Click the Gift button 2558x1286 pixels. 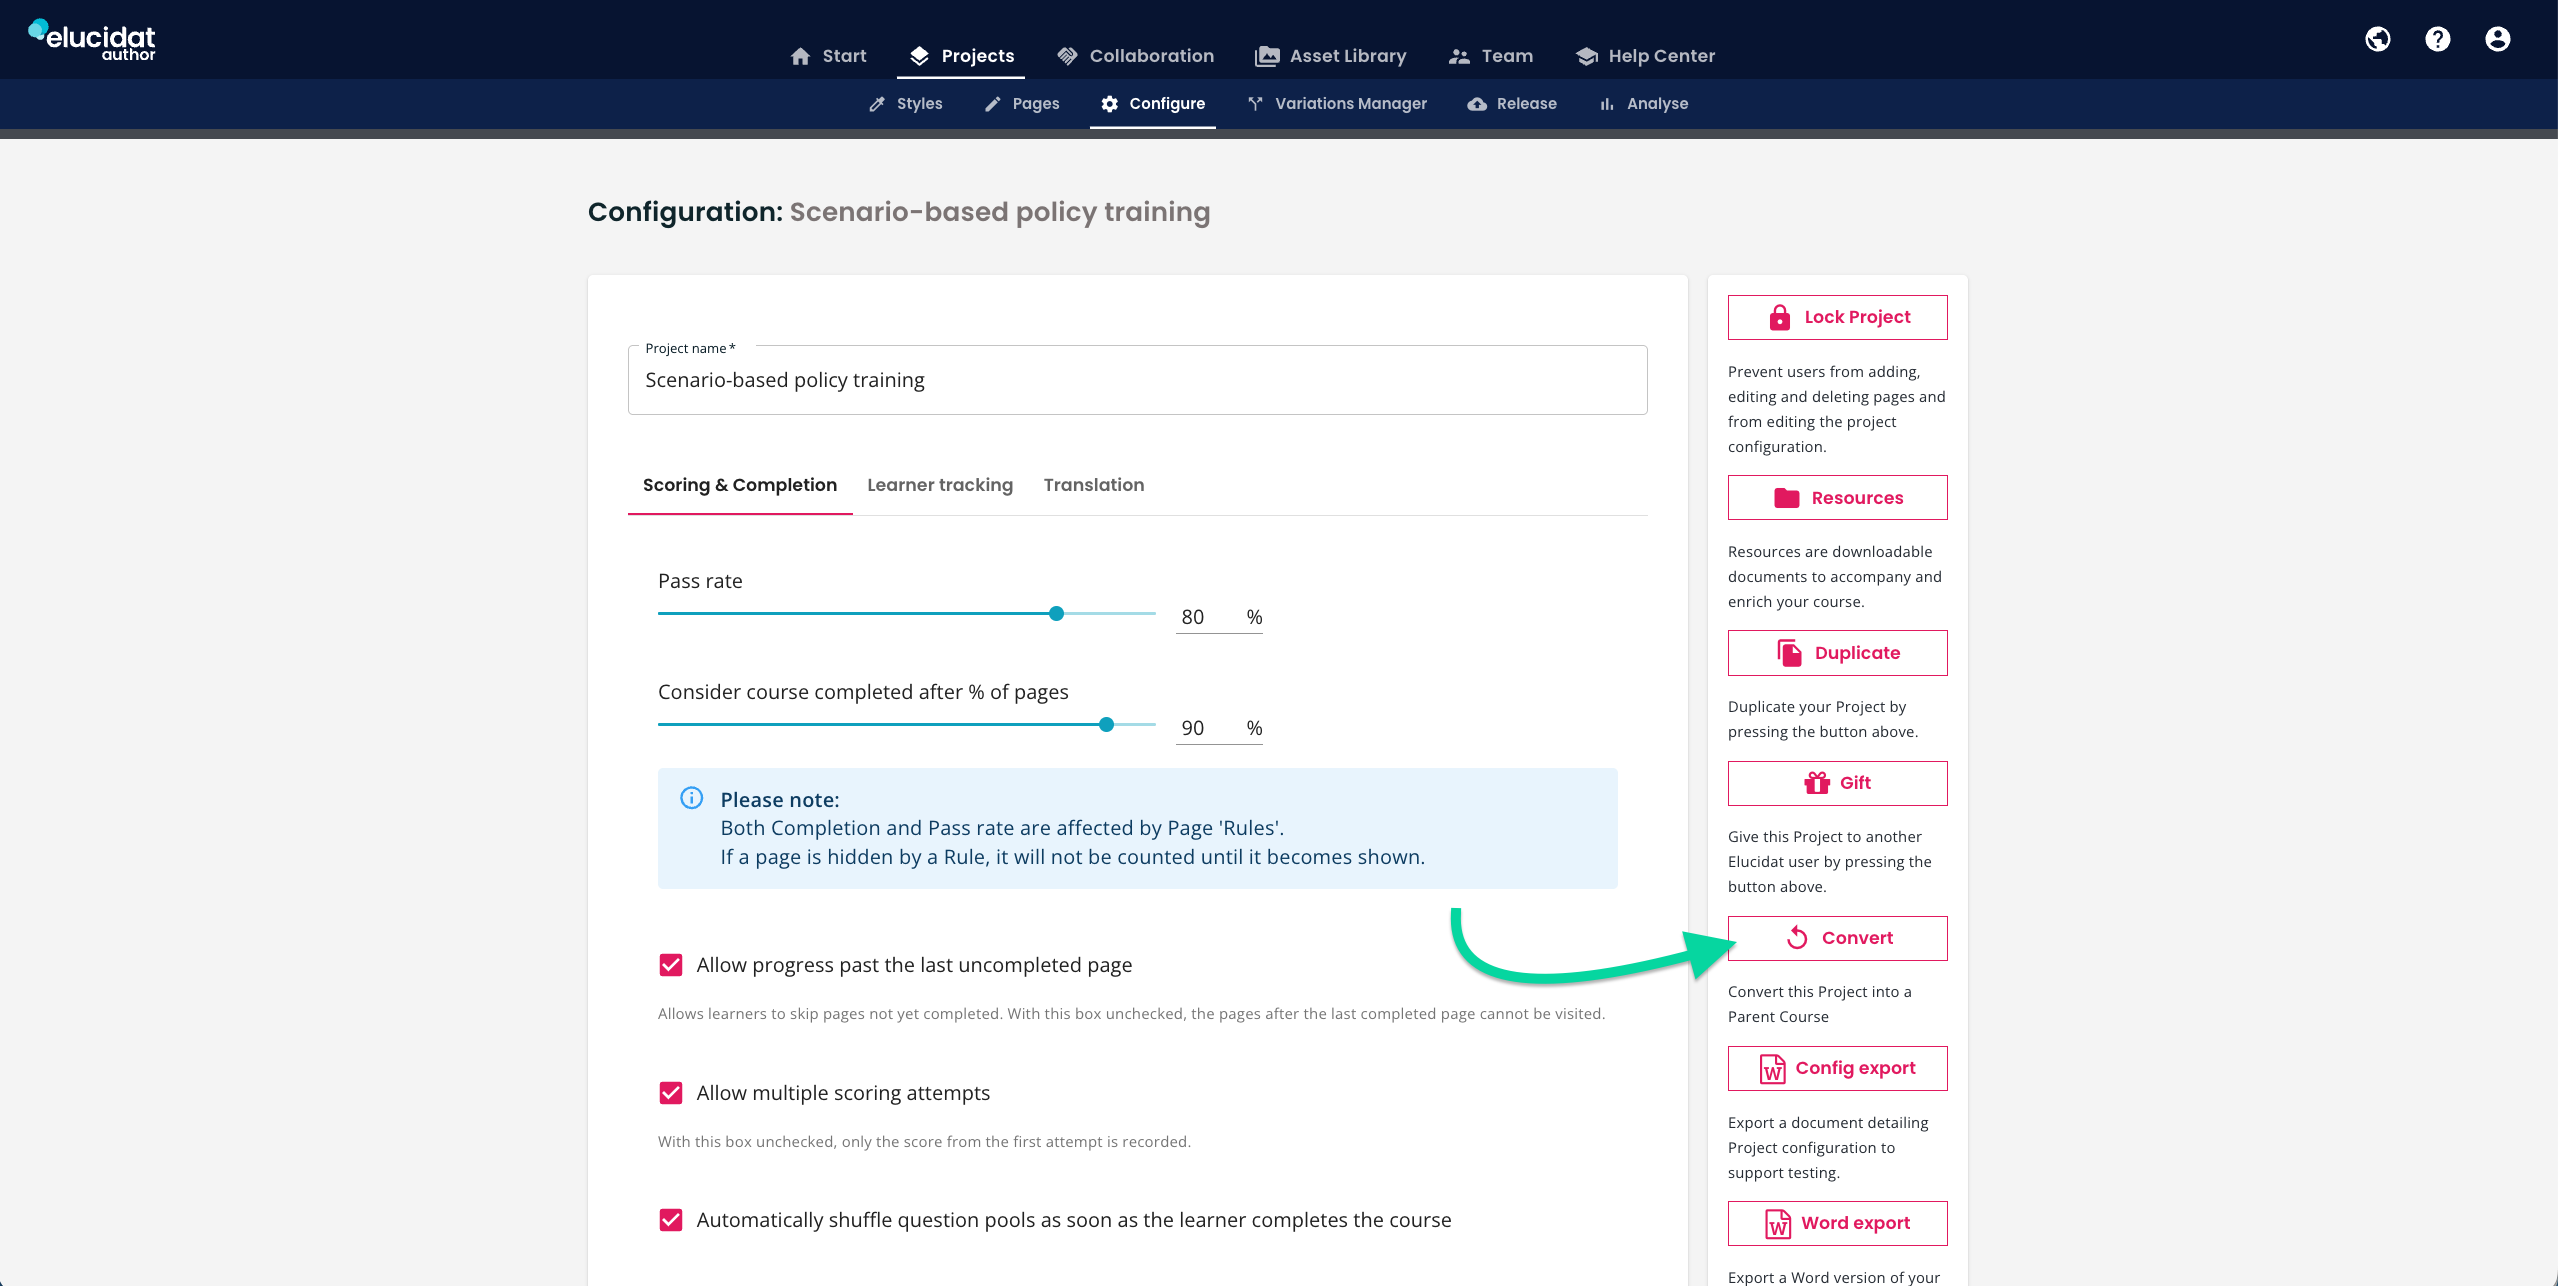click(x=1837, y=783)
